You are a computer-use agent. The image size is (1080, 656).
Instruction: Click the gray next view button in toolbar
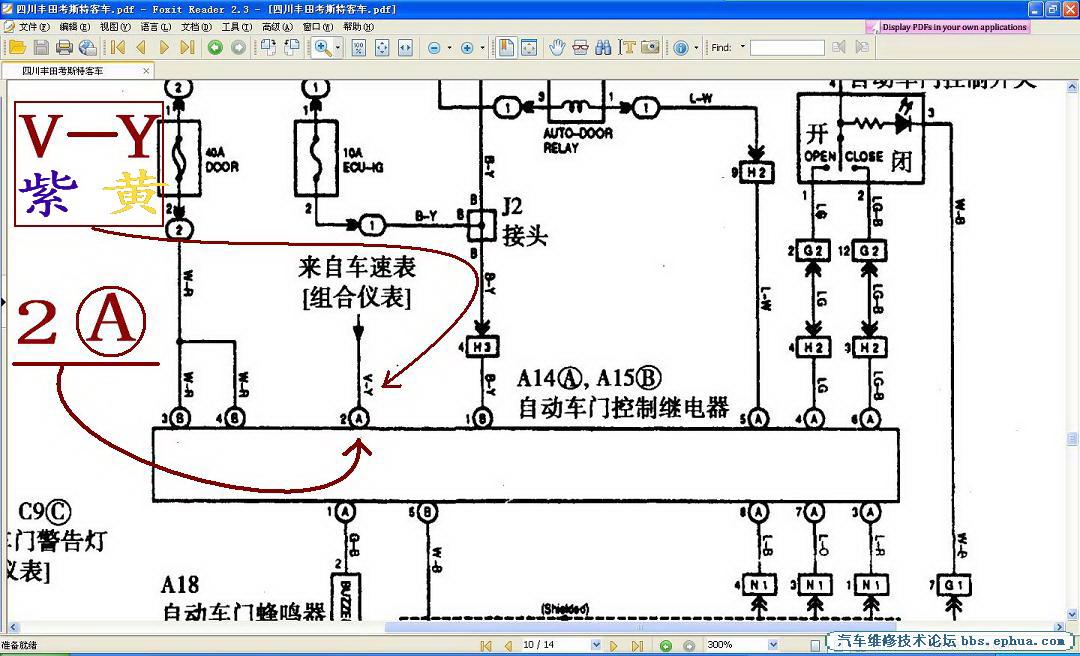(x=238, y=48)
